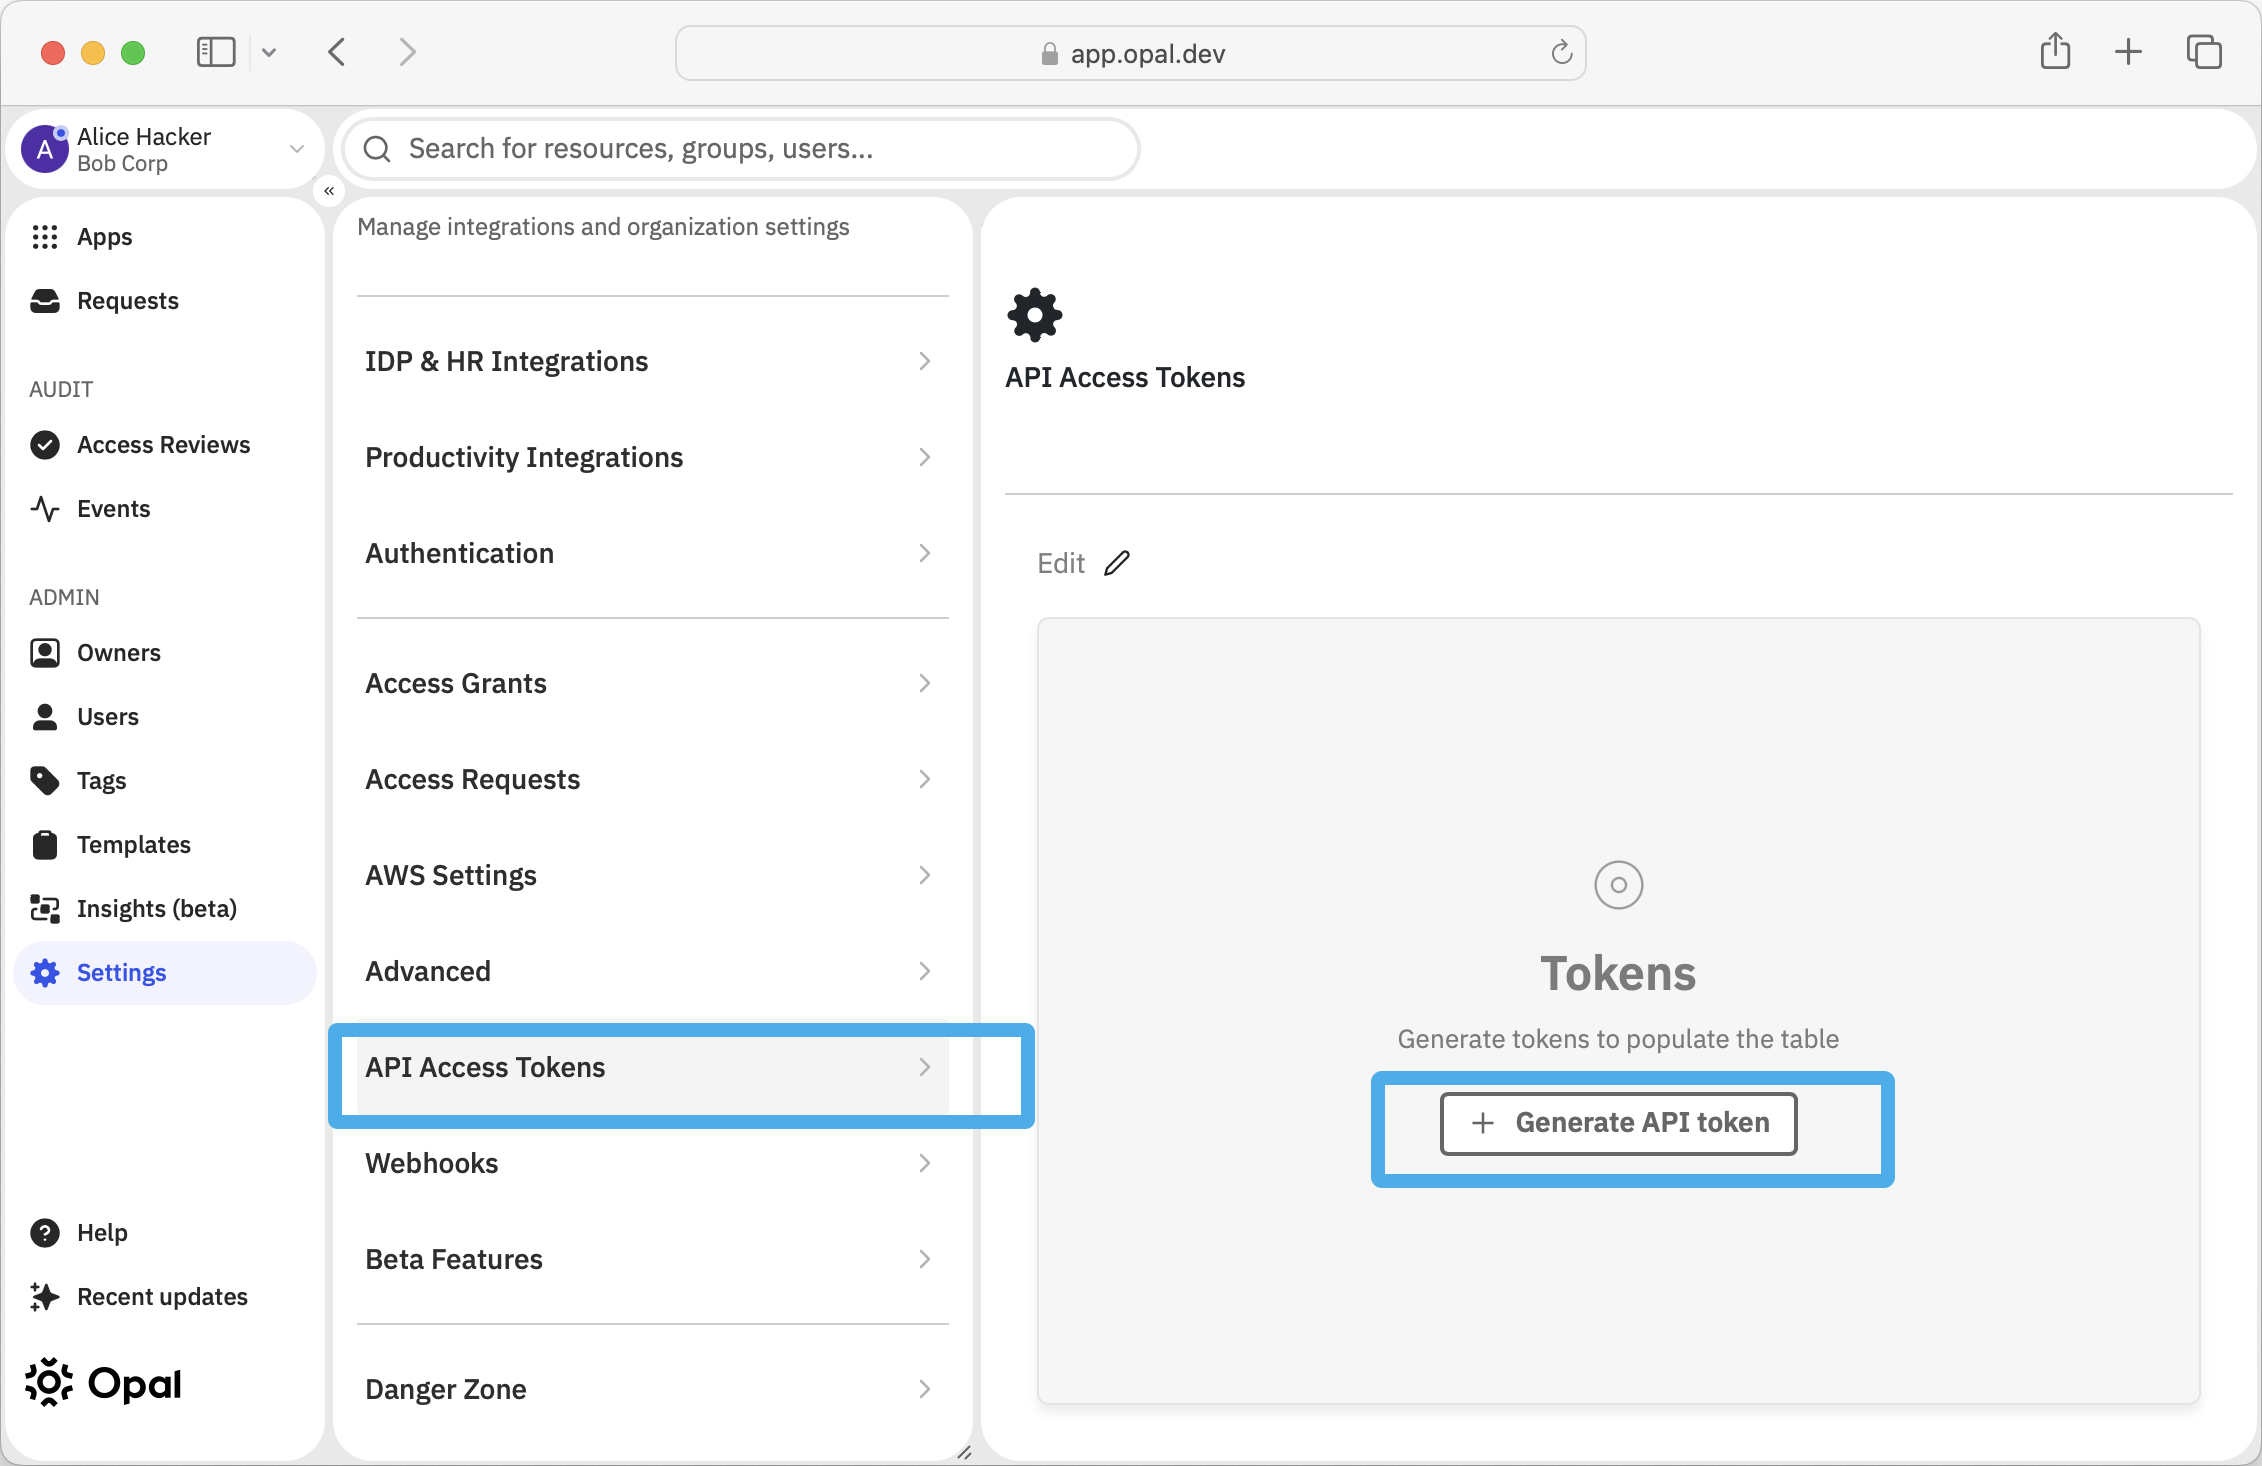Open Insights (beta) icon
The height and width of the screenshot is (1466, 2262).
click(x=45, y=909)
